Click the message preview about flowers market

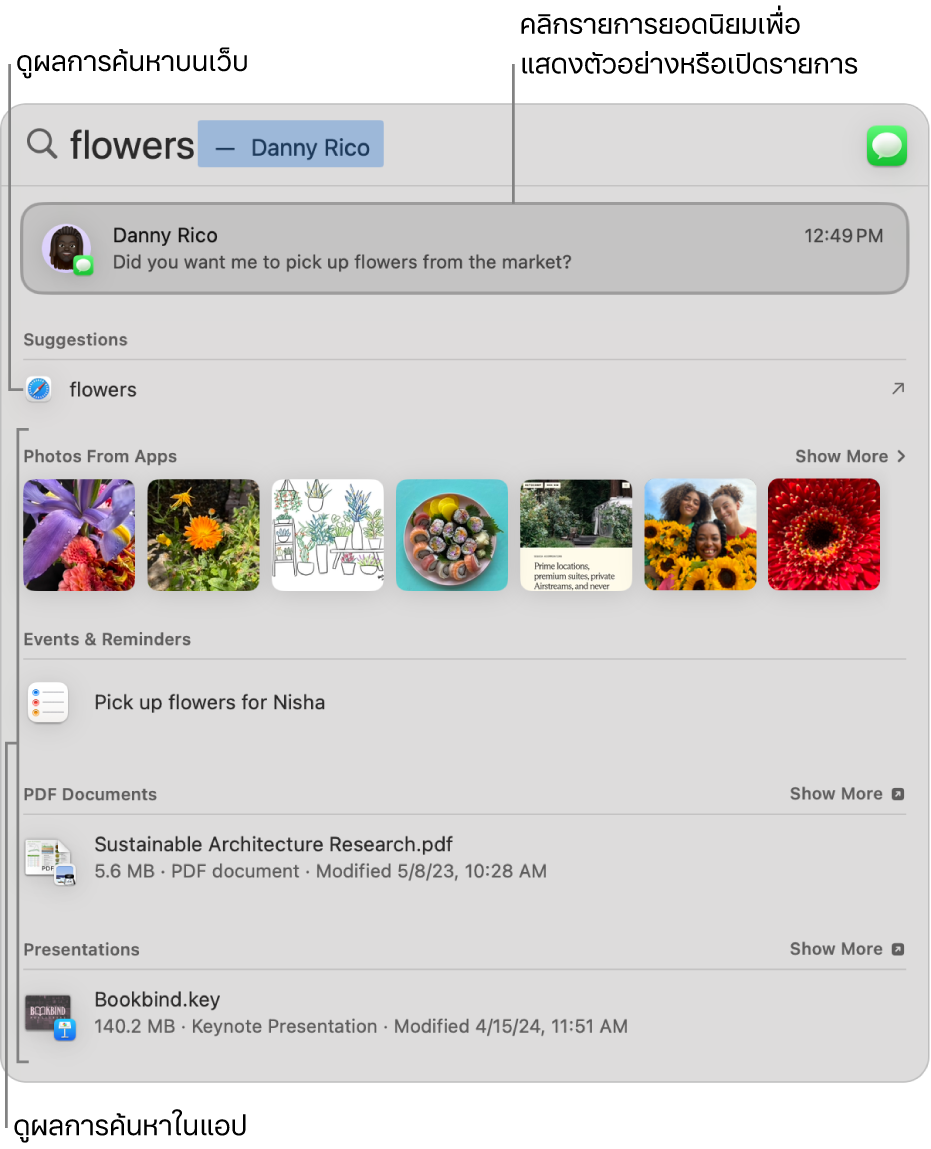click(342, 262)
